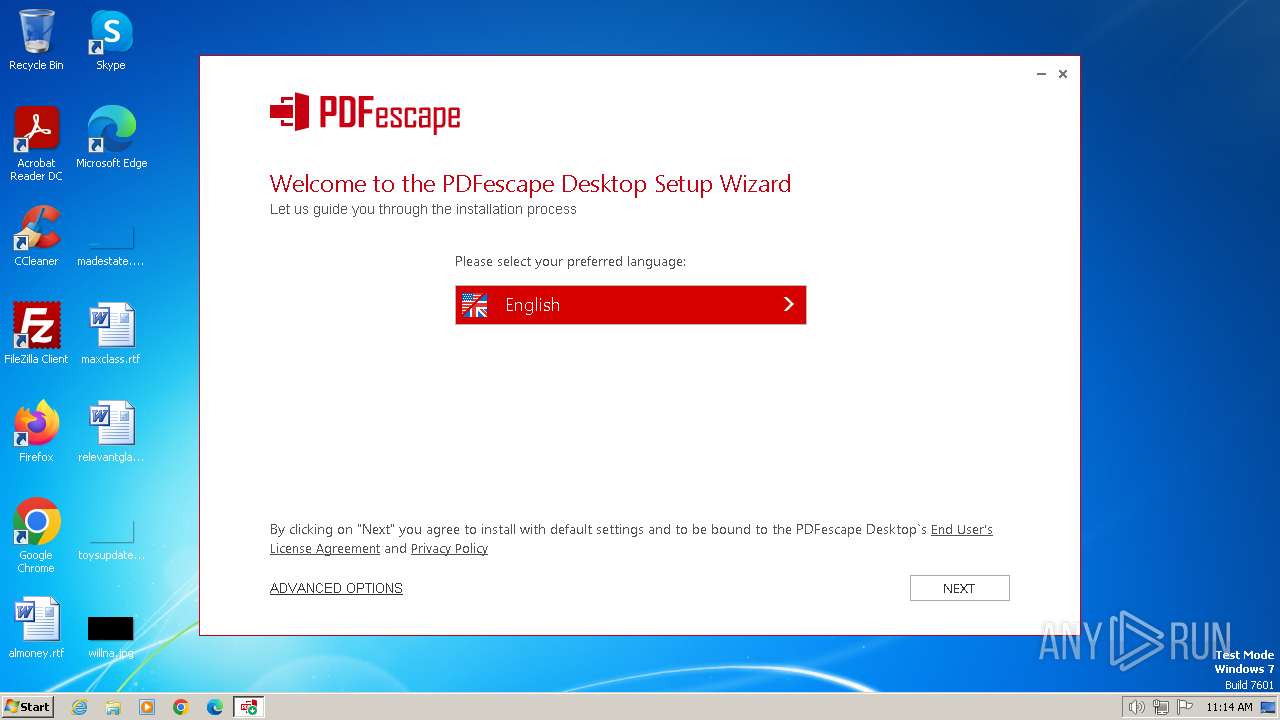The image size is (1280, 720).
Task: Select the Skype desktop shortcut
Action: pos(111,40)
